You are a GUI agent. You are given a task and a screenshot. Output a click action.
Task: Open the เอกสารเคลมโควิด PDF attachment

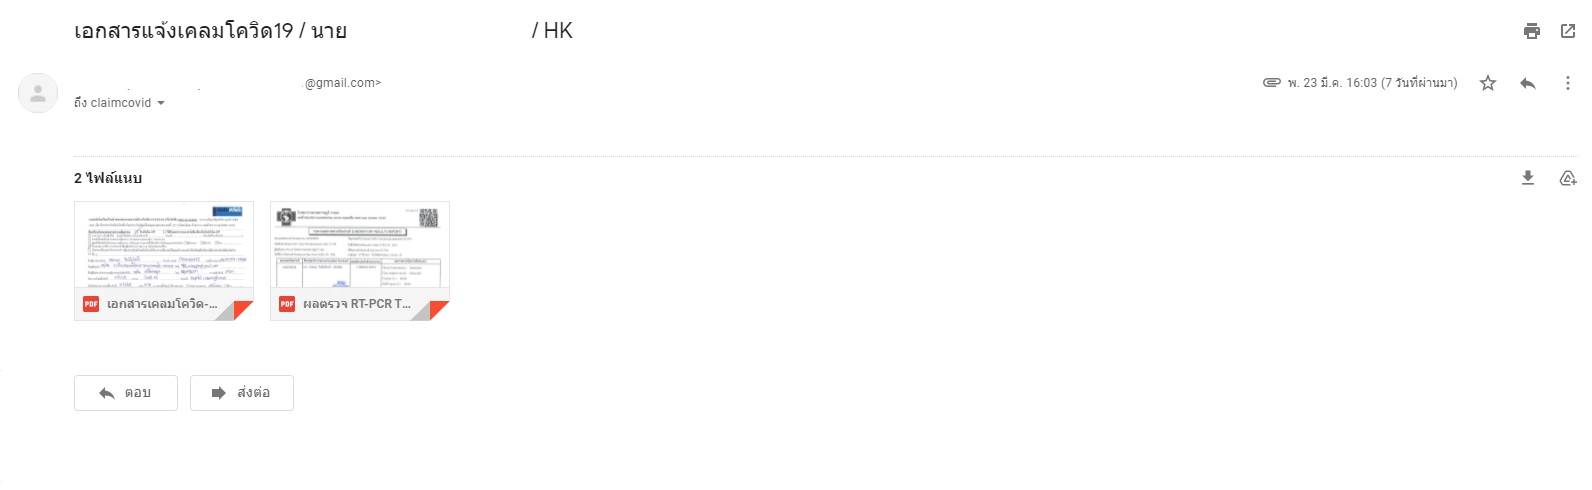coord(164,261)
